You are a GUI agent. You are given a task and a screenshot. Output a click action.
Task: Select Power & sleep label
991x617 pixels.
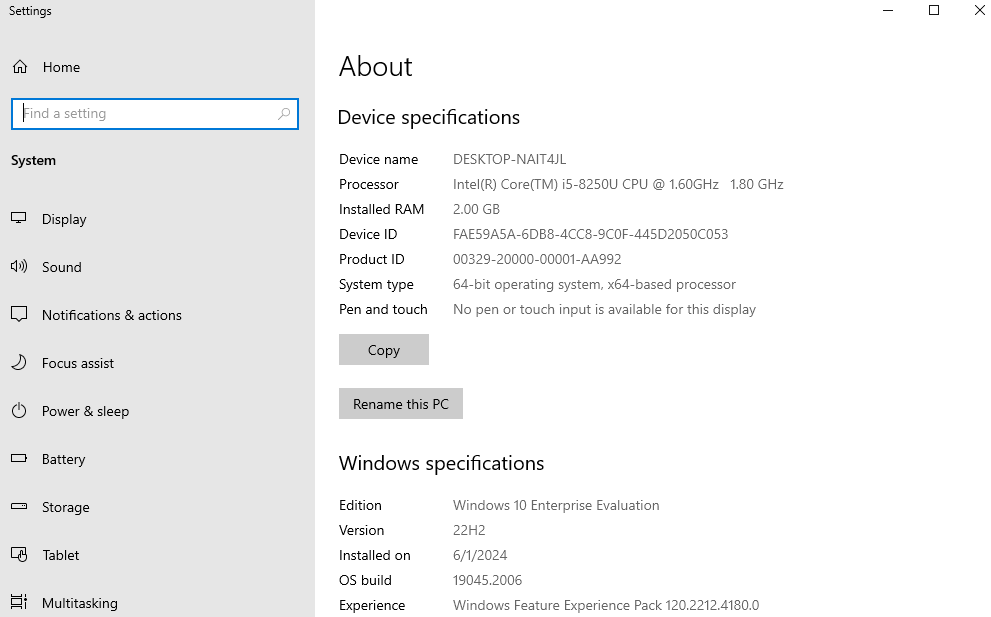pos(85,411)
